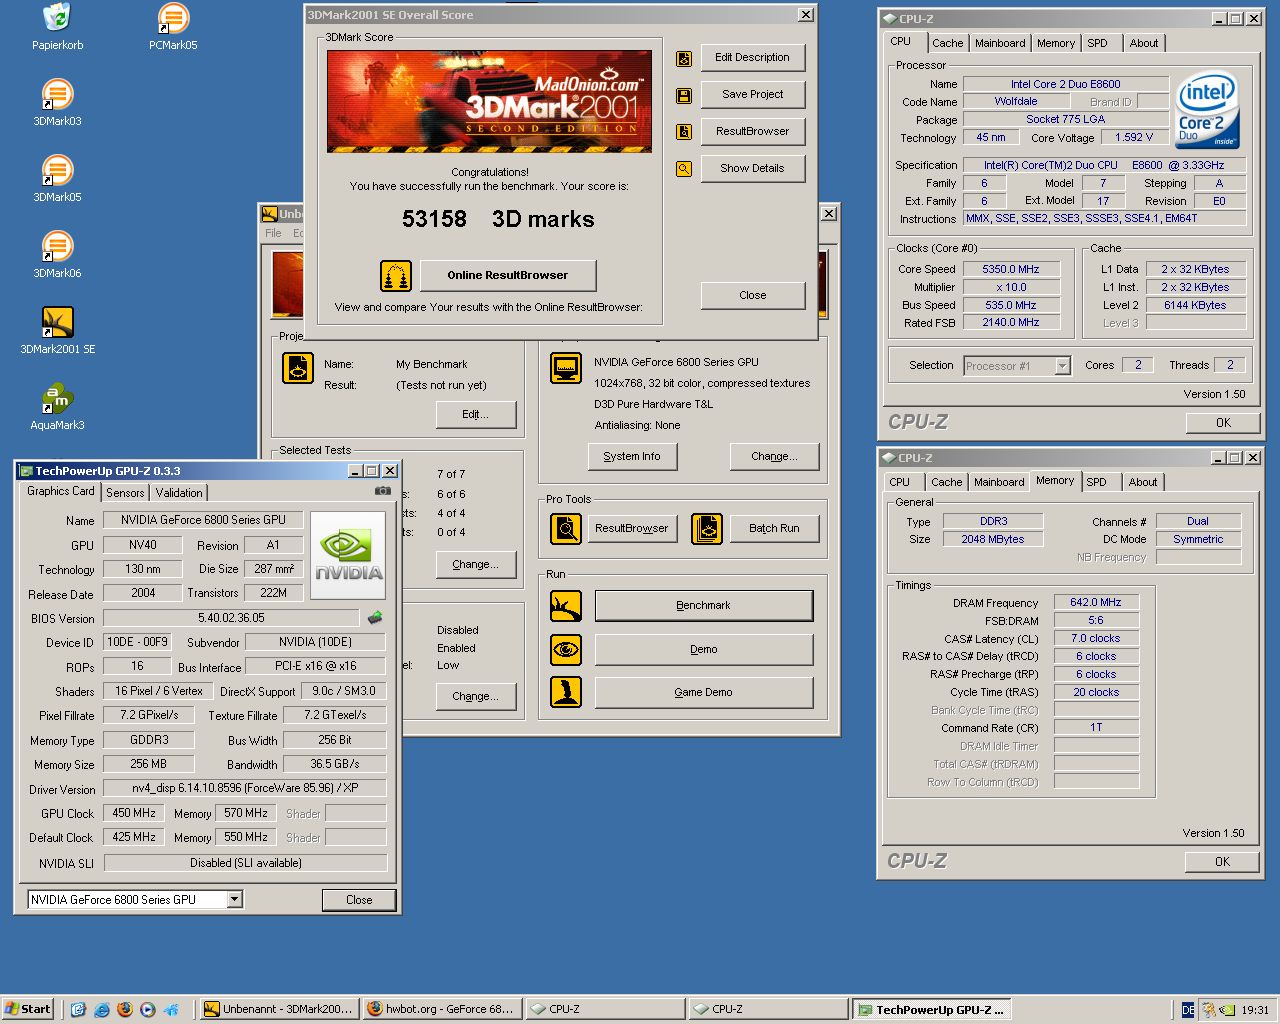Open CPU tab in lower CPU-Z window
The width and height of the screenshot is (1280, 1024).
pyautogui.click(x=900, y=482)
